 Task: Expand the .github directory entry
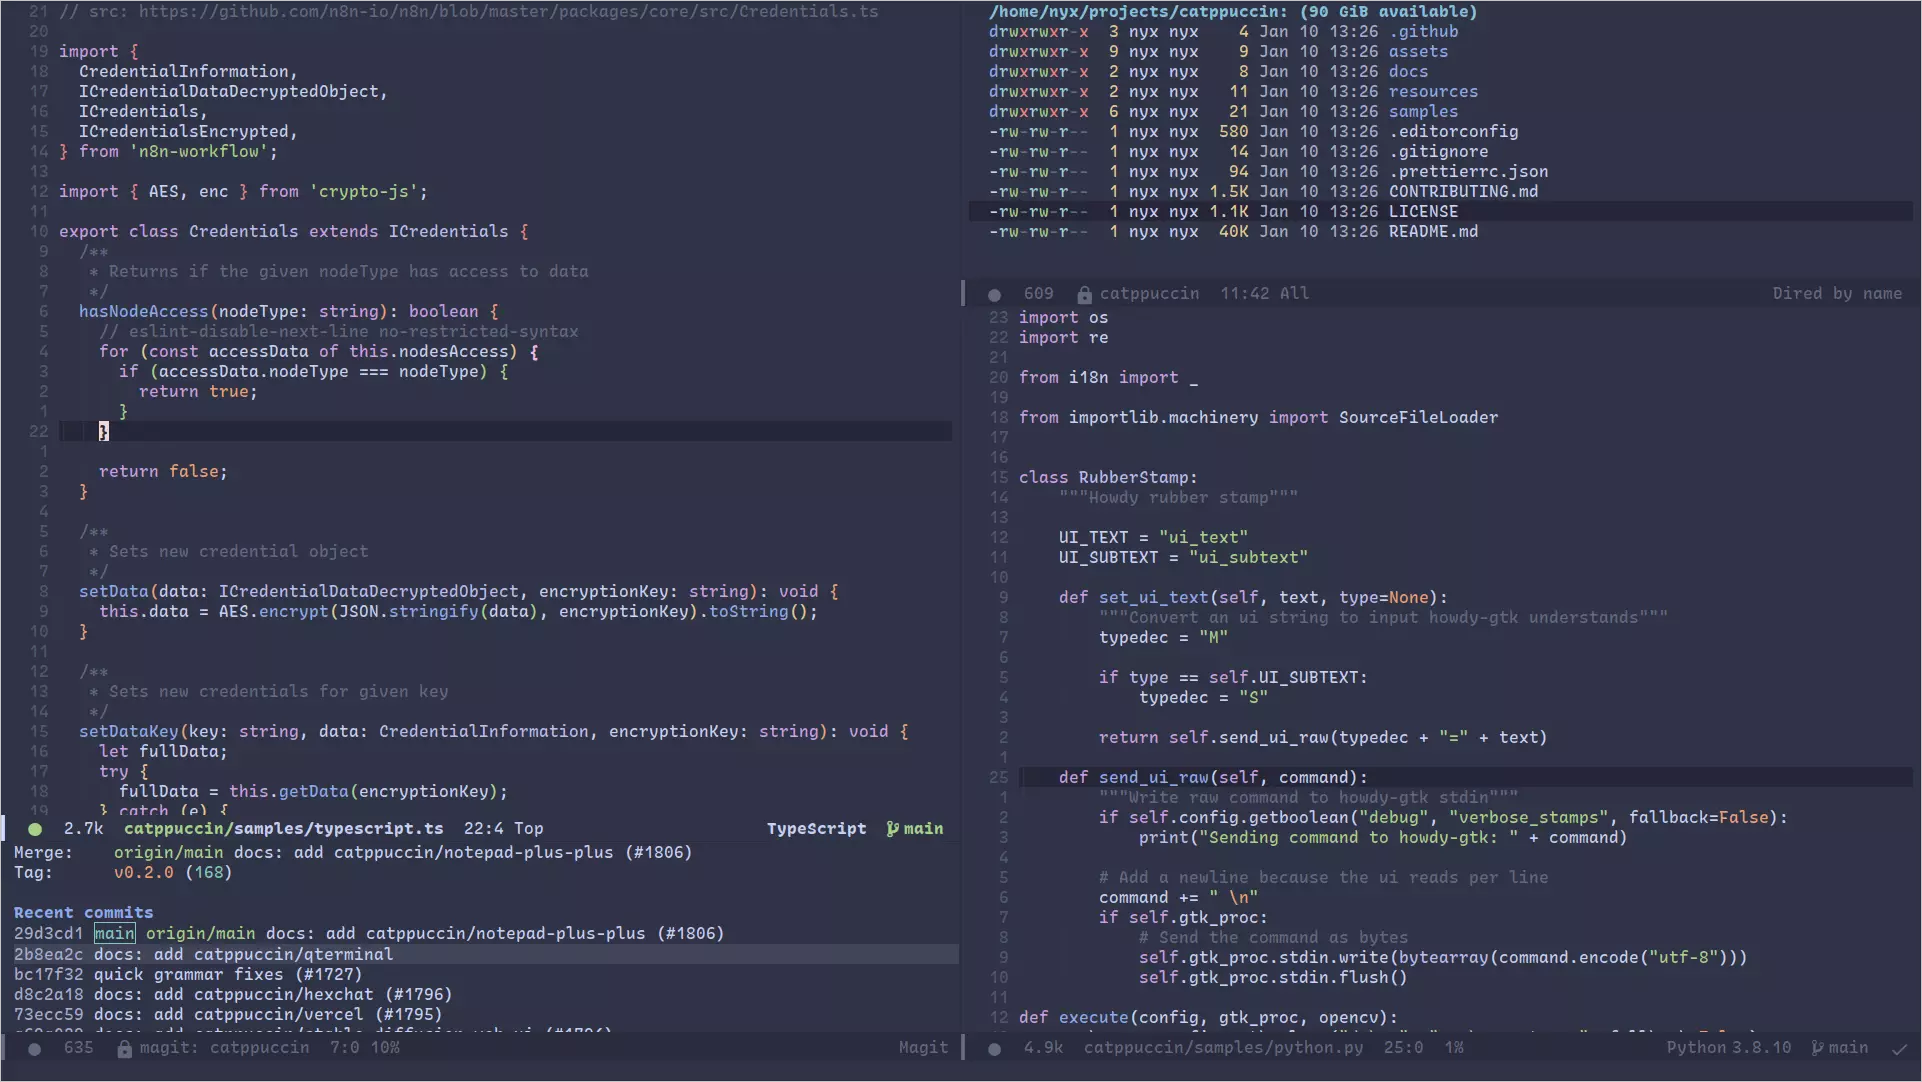tap(1422, 32)
